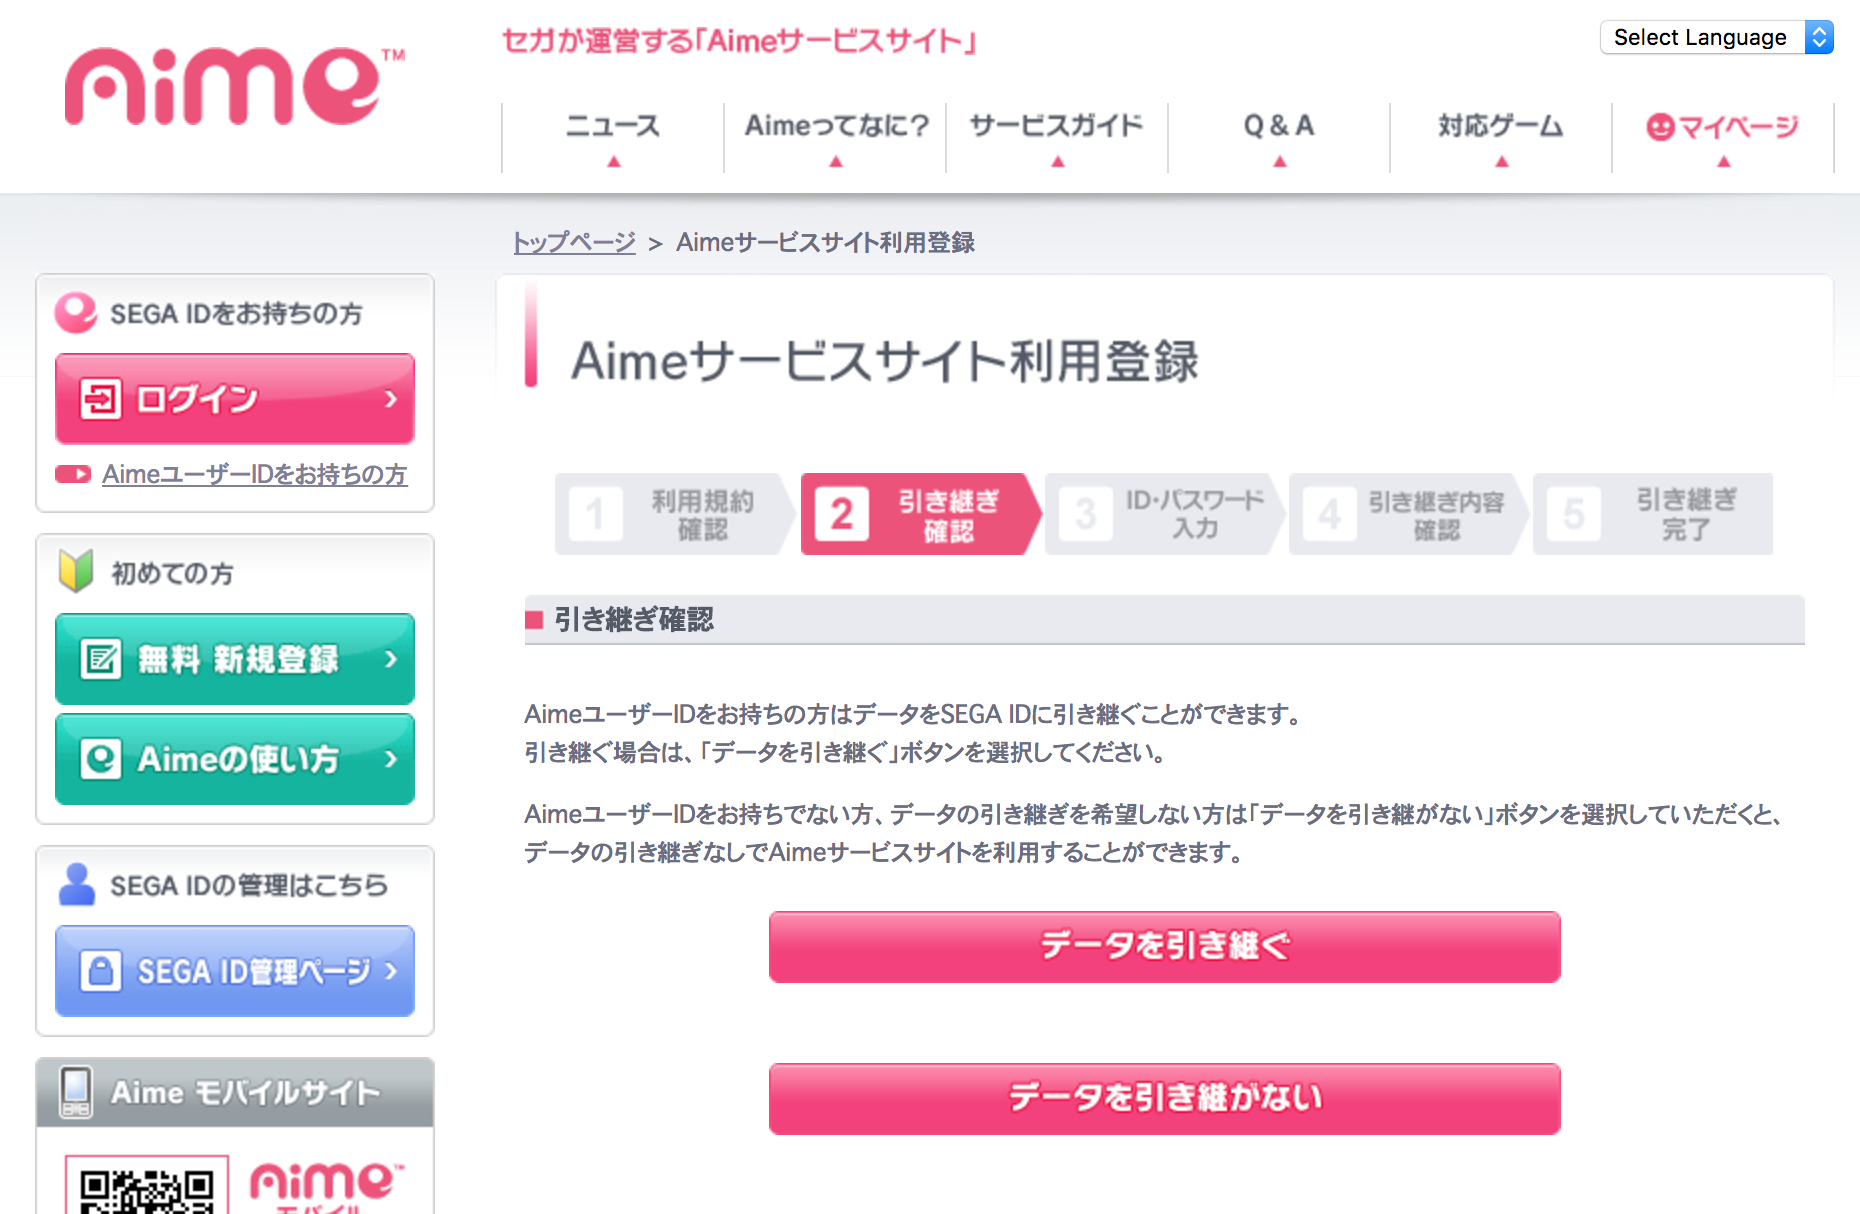Image resolution: width=1860 pixels, height=1214 pixels.
Task: Click the beginner leaf mark beside 初めての方
Action: pos(76,571)
